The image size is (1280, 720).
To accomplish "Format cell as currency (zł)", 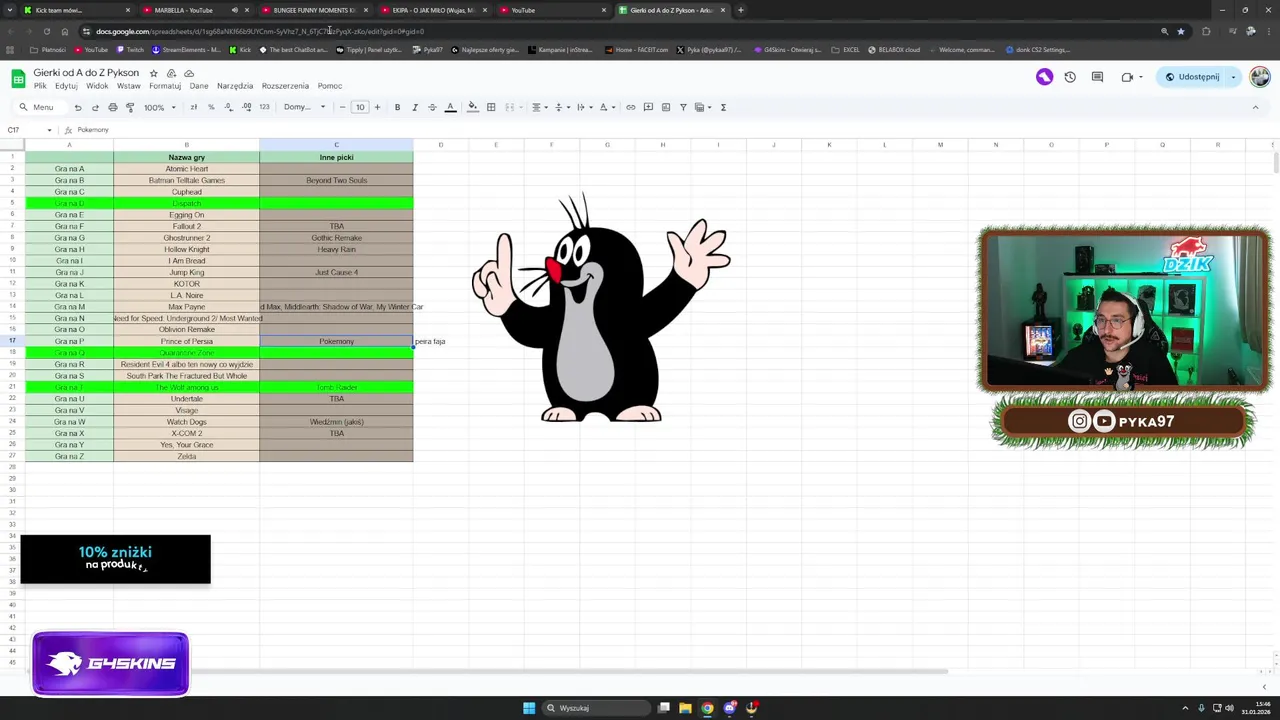I will click(193, 107).
